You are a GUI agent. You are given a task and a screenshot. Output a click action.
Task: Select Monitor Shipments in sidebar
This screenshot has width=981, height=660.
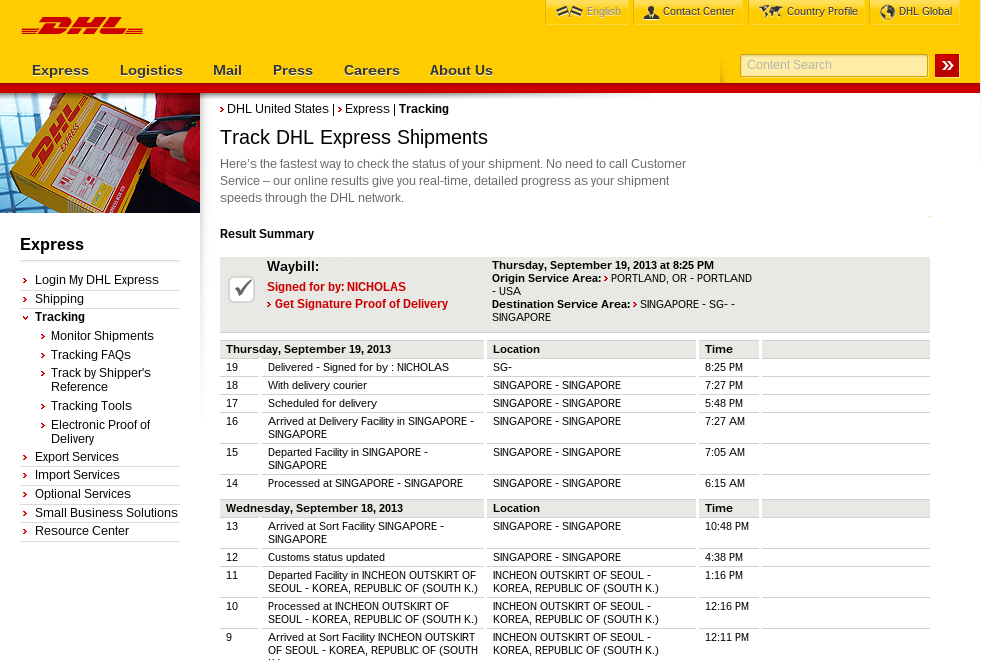tap(102, 336)
